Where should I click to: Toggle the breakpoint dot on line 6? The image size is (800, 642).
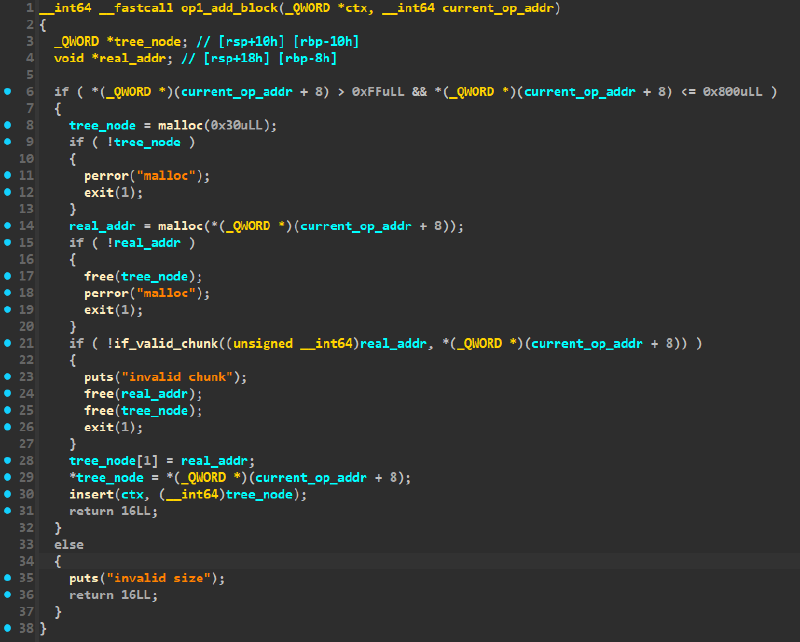tap(8, 92)
